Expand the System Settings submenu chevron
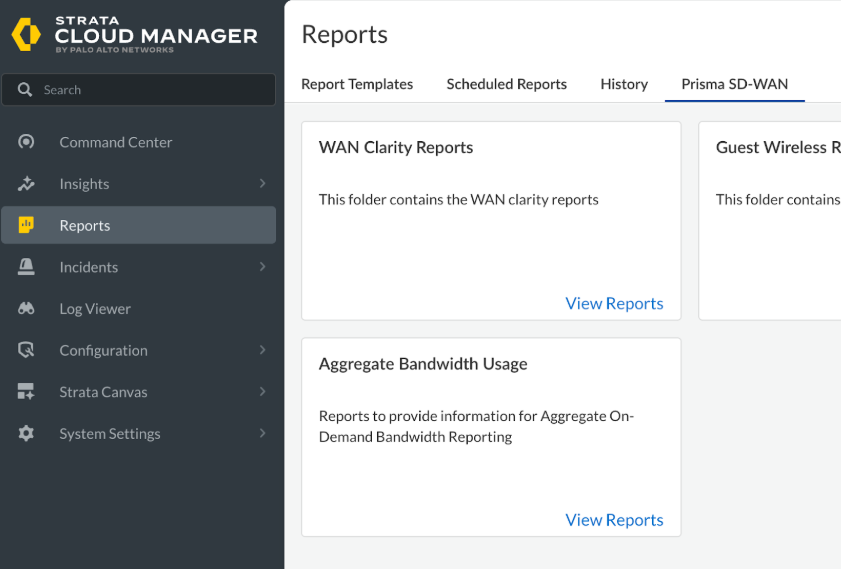This screenshot has width=860, height=569. (x=262, y=434)
